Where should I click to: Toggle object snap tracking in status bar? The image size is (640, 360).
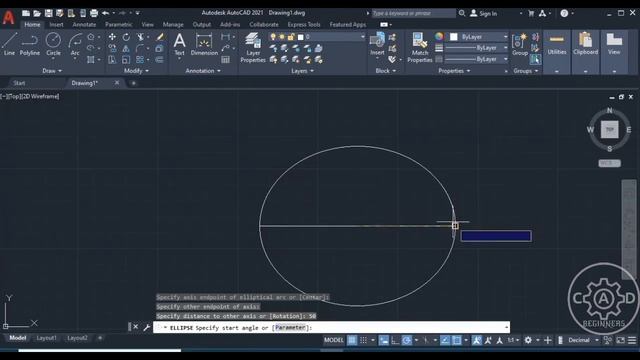pos(445,340)
